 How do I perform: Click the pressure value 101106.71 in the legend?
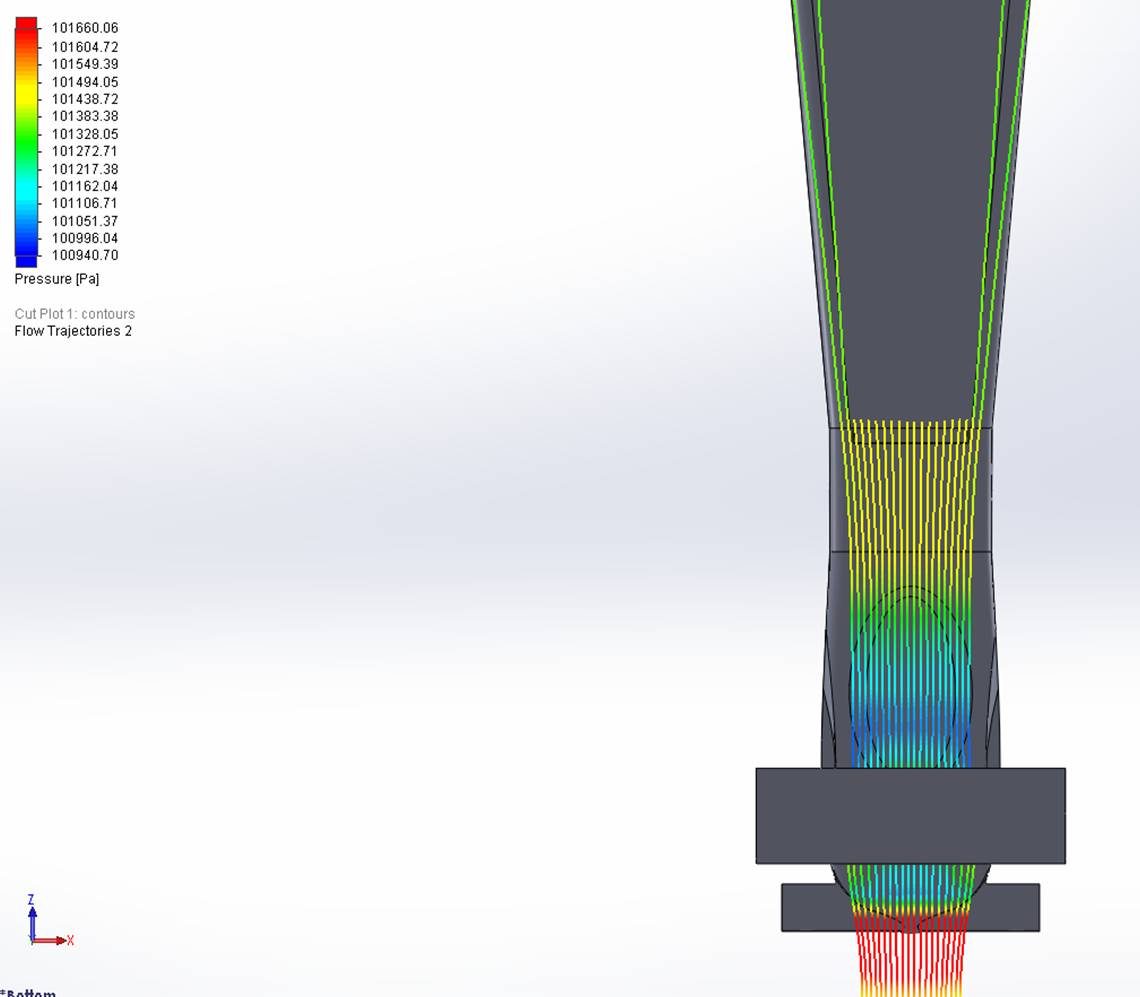click(85, 203)
